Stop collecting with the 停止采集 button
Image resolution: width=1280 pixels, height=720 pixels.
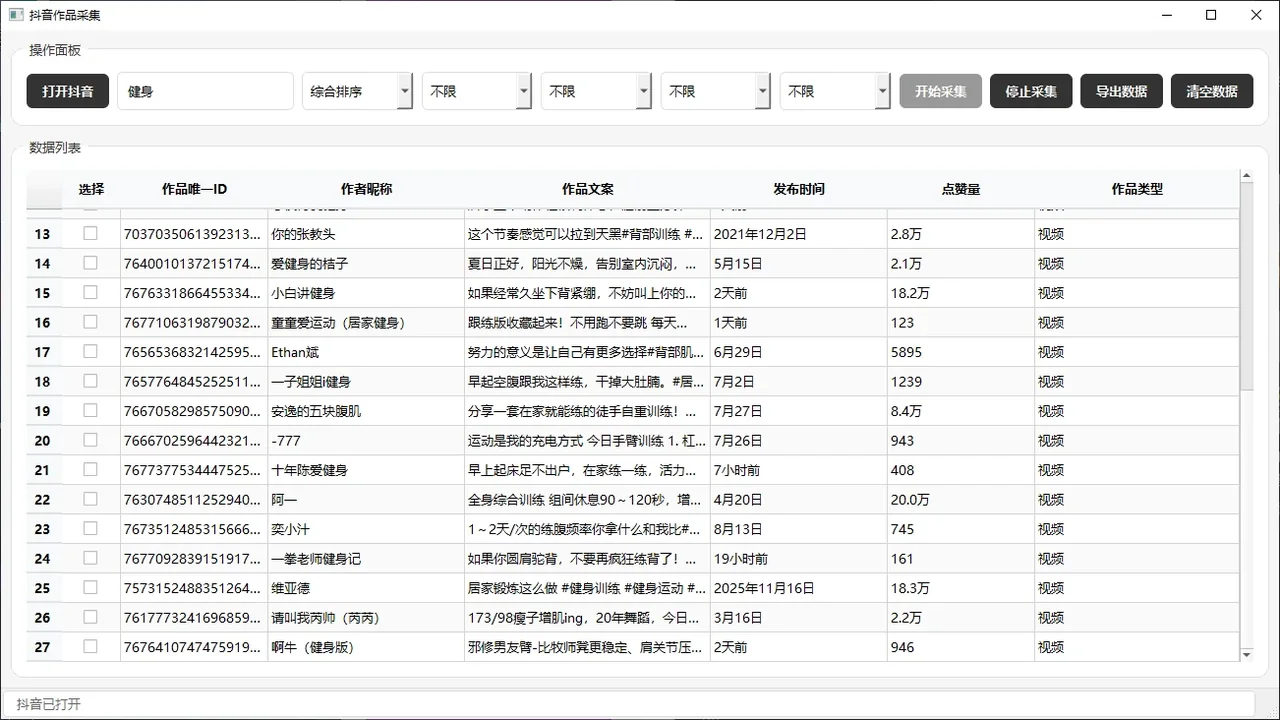tap(1031, 91)
